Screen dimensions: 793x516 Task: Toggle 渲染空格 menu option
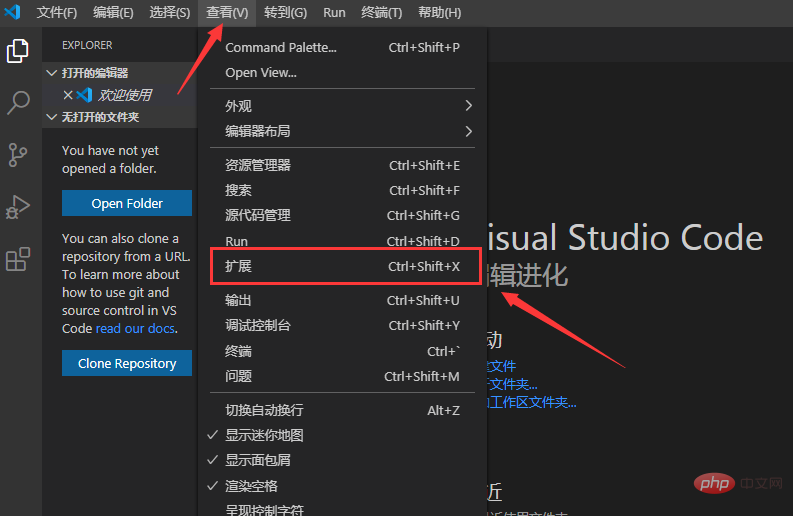coord(252,485)
